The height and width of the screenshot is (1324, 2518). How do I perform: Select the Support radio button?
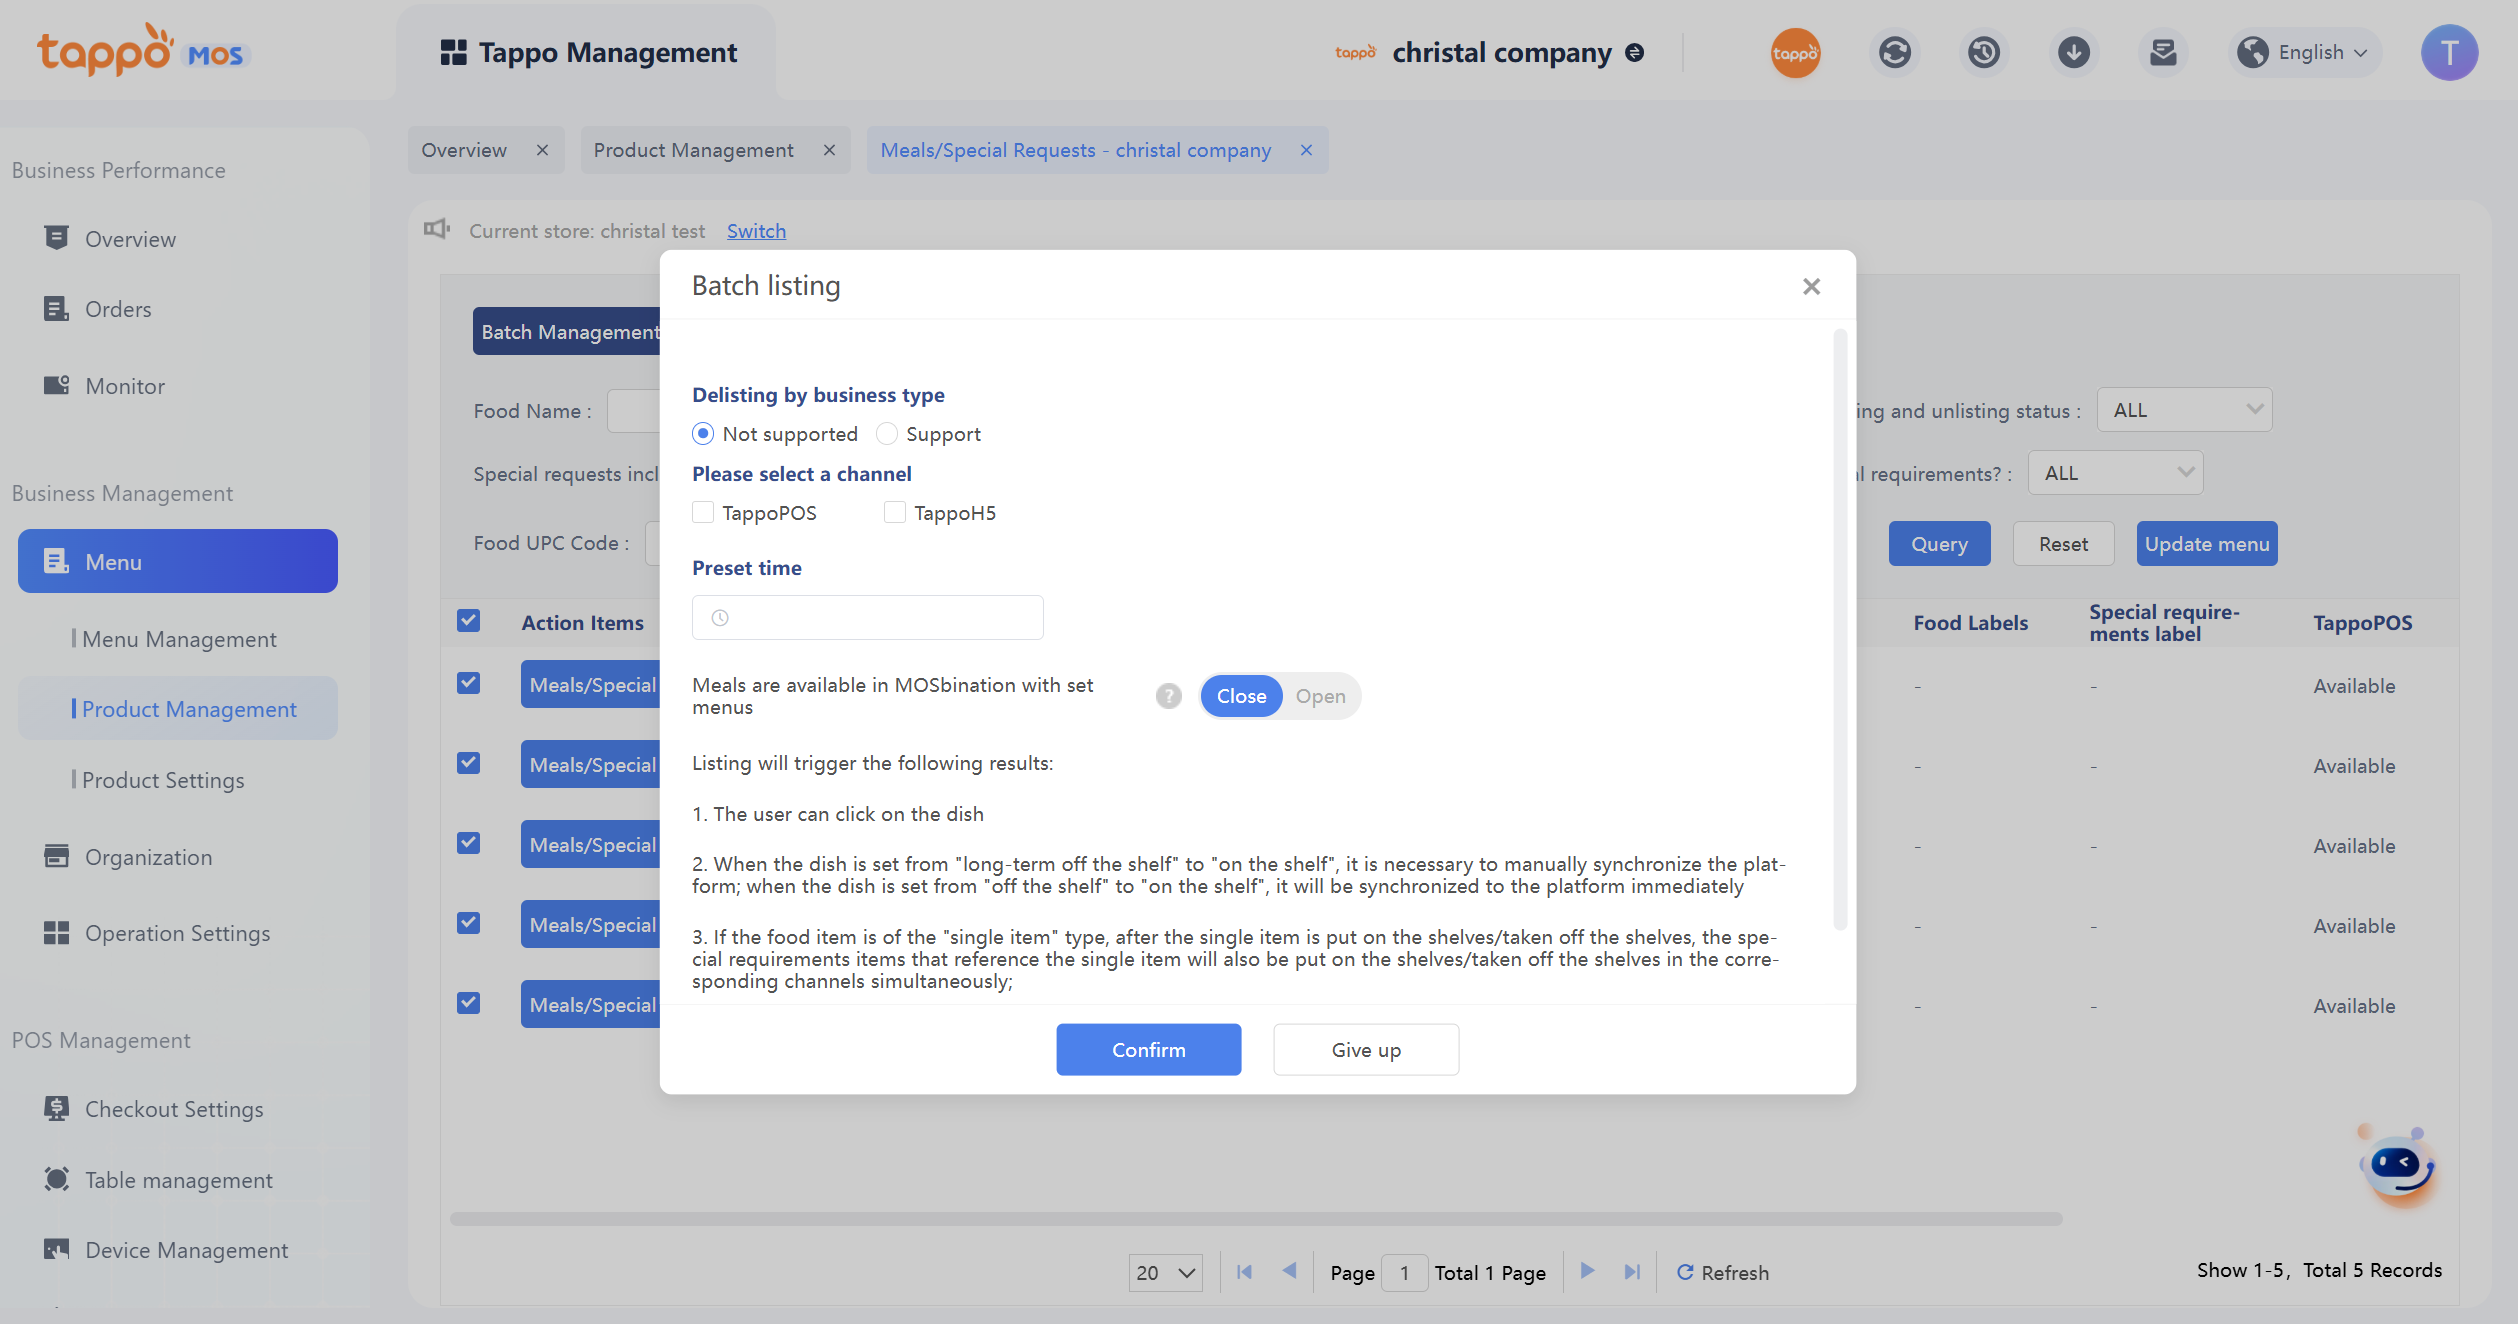[x=887, y=434]
